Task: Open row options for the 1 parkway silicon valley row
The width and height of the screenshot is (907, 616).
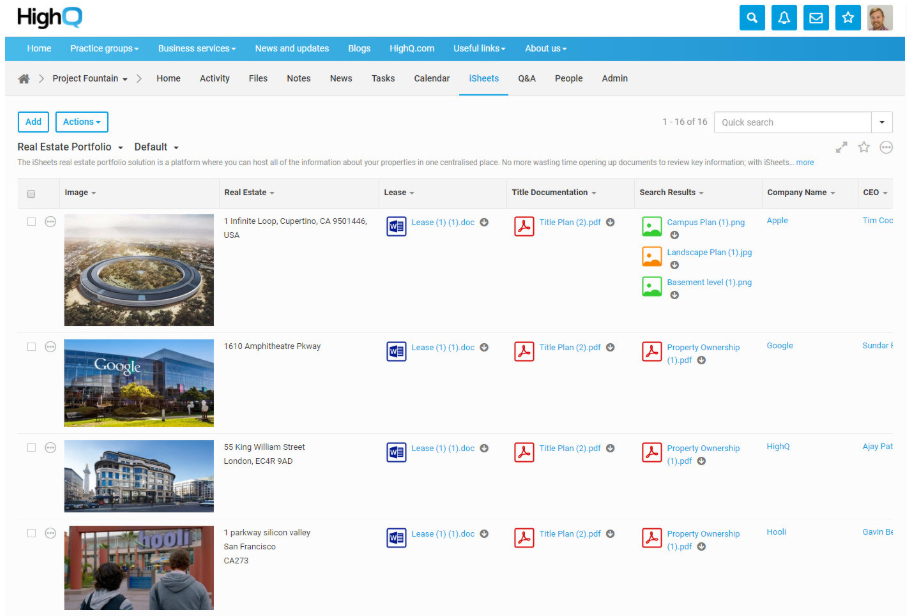Action: tap(50, 533)
